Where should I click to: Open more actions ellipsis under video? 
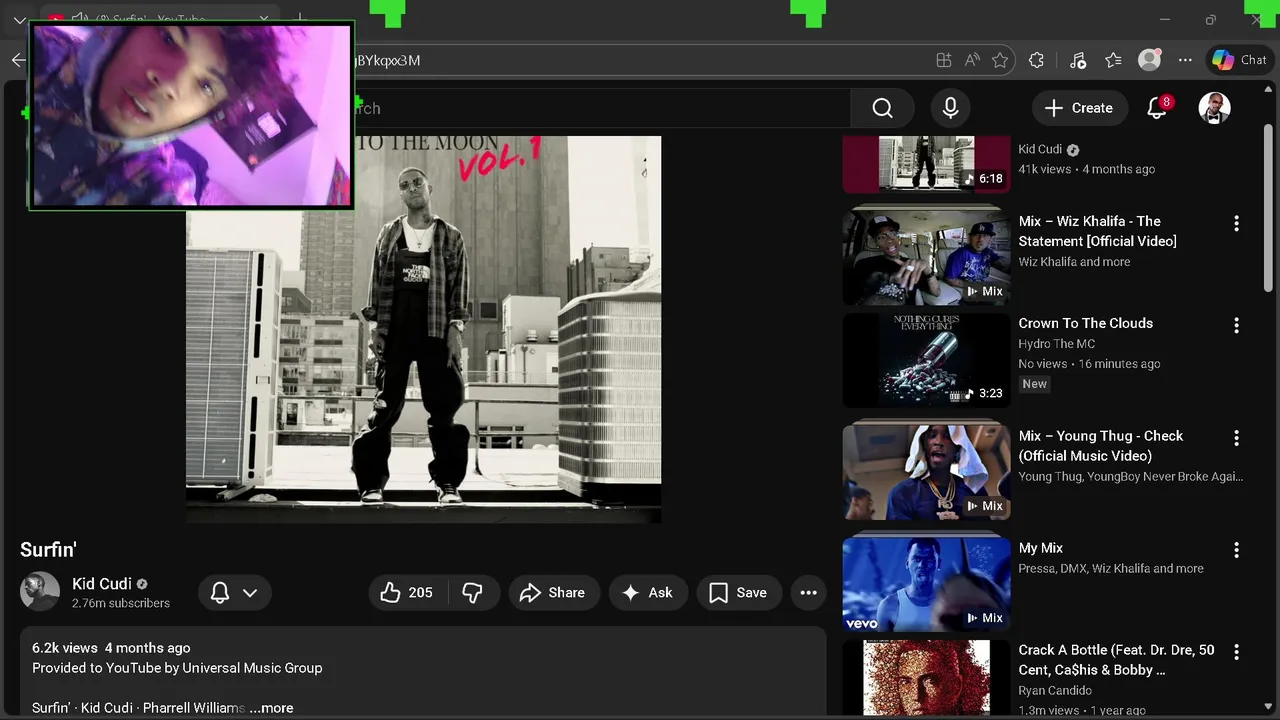coord(809,593)
